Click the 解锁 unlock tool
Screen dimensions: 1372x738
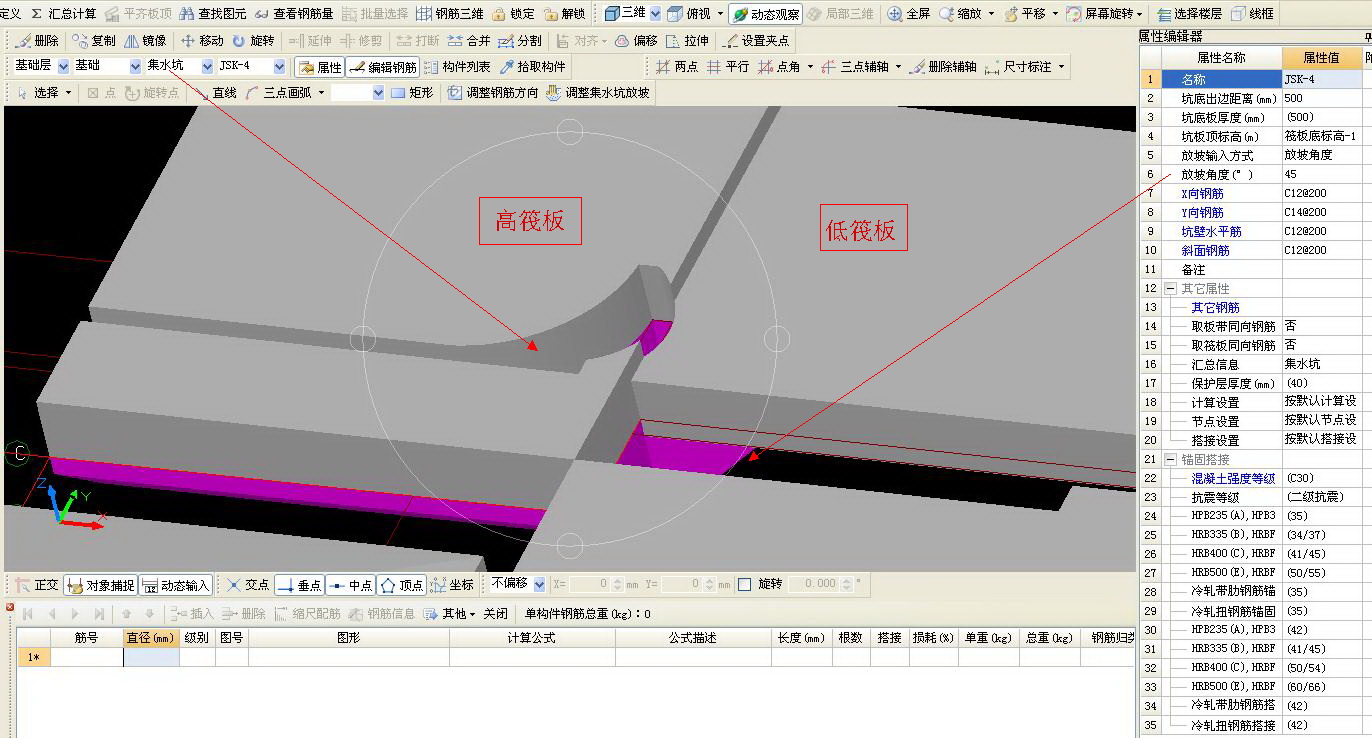coord(565,14)
